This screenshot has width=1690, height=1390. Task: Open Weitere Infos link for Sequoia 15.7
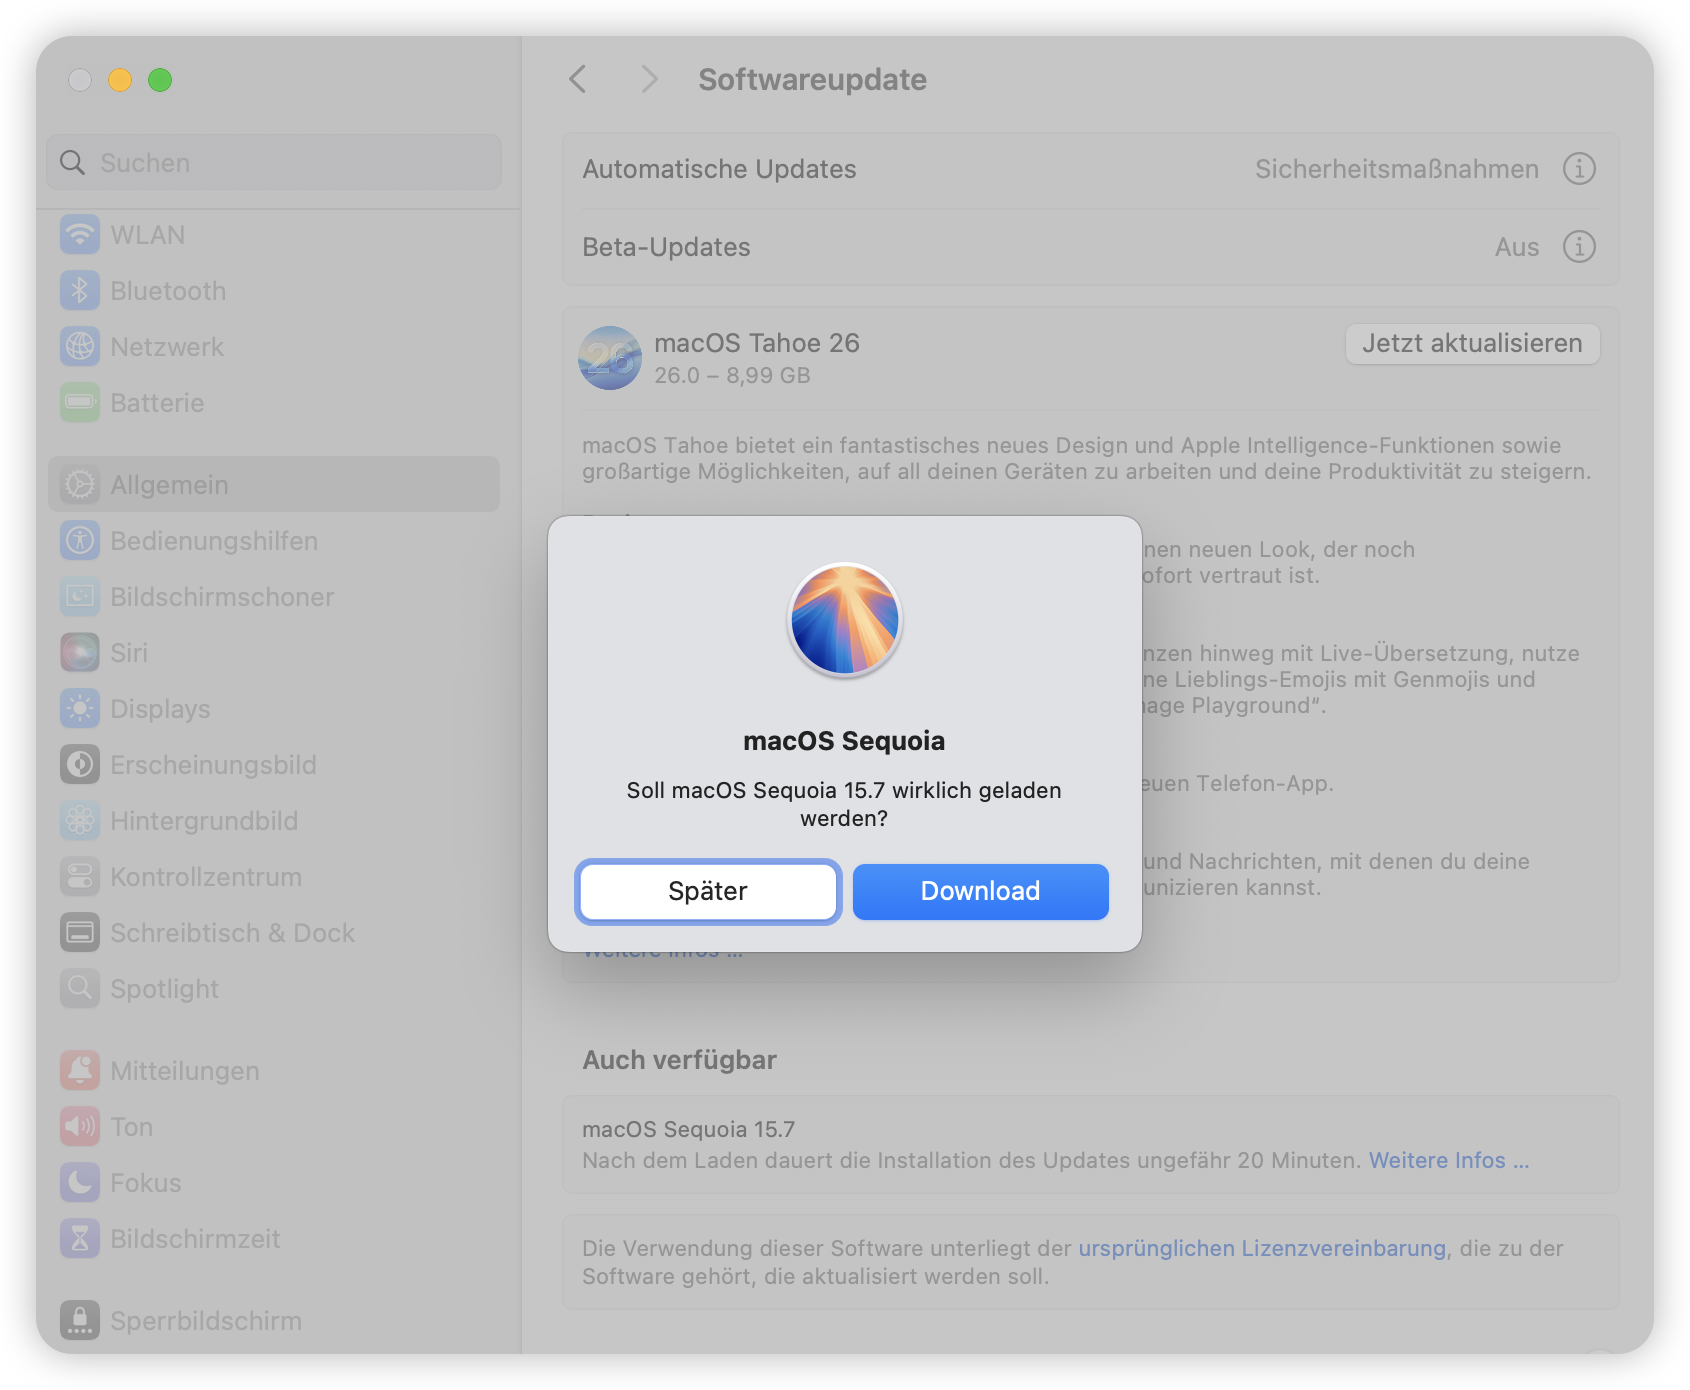coord(1449,1161)
